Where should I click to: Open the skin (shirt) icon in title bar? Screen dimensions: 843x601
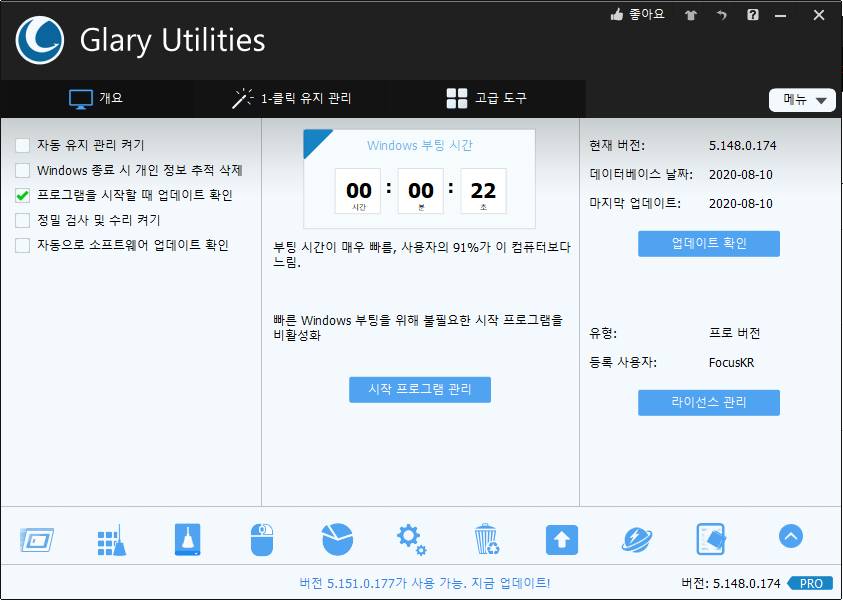coord(691,15)
